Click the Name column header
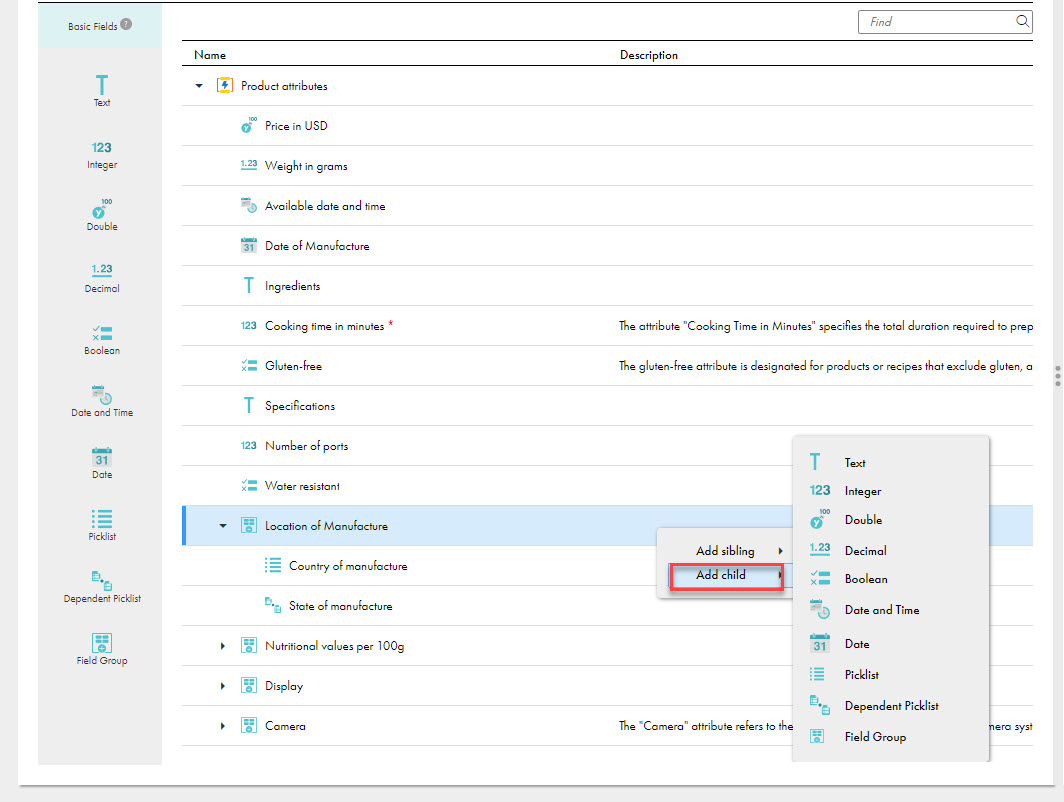The height and width of the screenshot is (802, 1064). pyautogui.click(x=210, y=55)
